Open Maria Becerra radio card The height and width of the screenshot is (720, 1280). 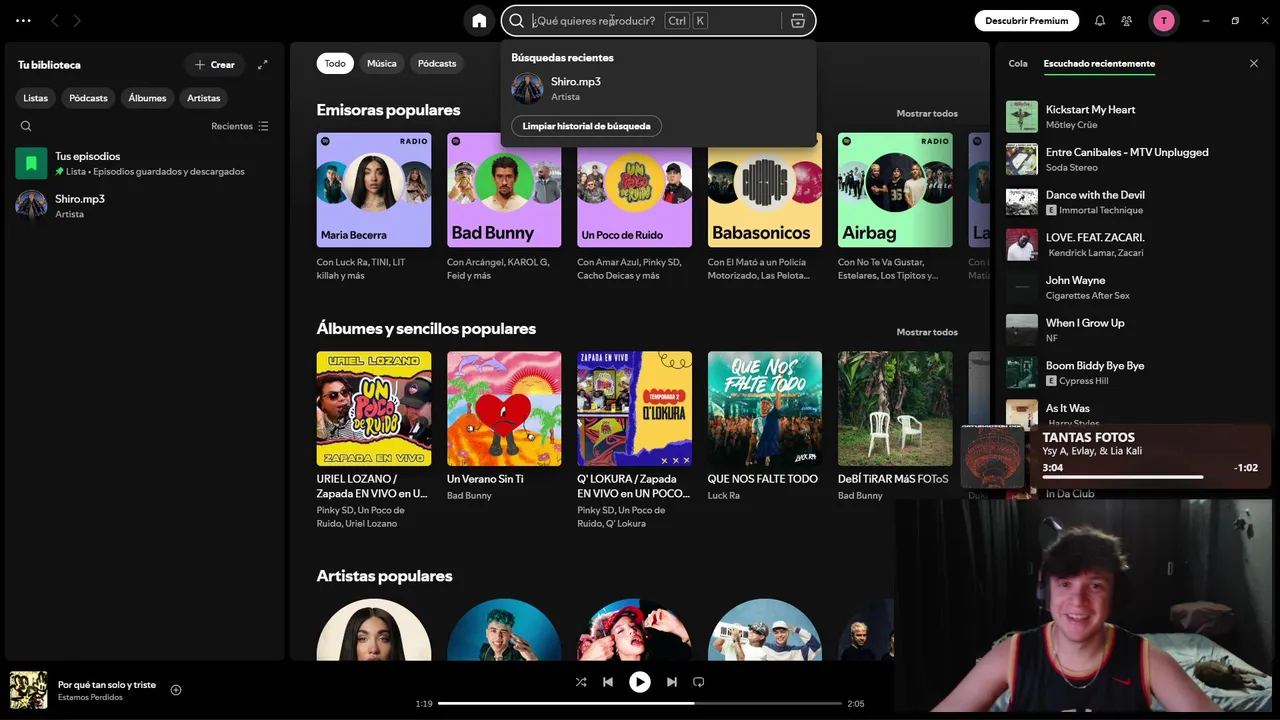click(x=374, y=207)
